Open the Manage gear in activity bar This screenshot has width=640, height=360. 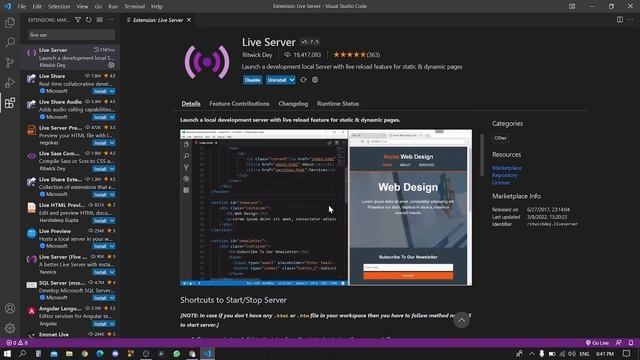(x=10, y=328)
